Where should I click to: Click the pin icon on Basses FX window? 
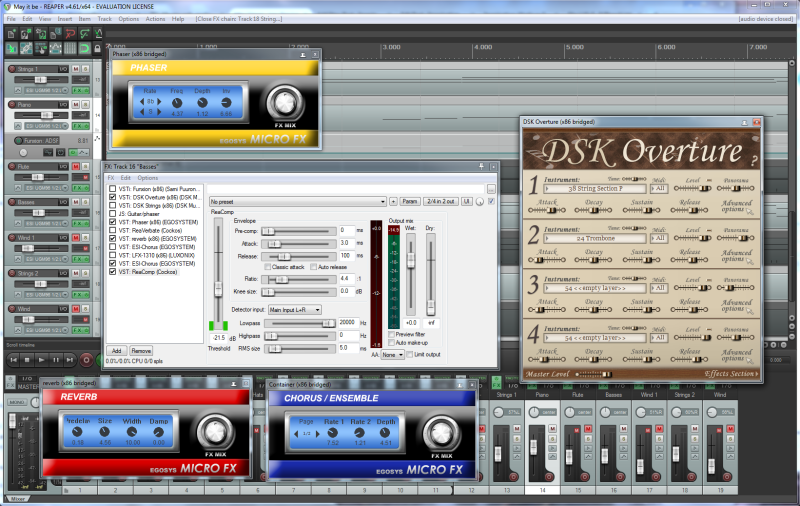click(481, 166)
